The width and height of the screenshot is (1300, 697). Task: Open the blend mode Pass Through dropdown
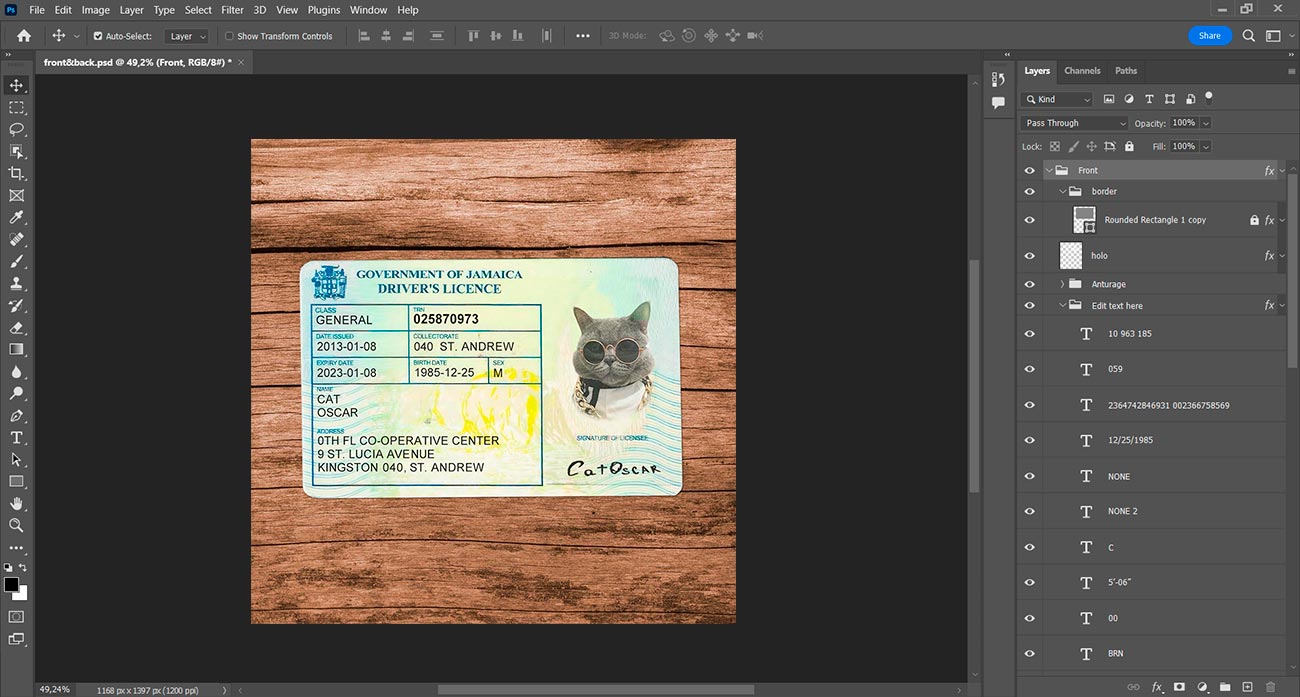tap(1074, 123)
